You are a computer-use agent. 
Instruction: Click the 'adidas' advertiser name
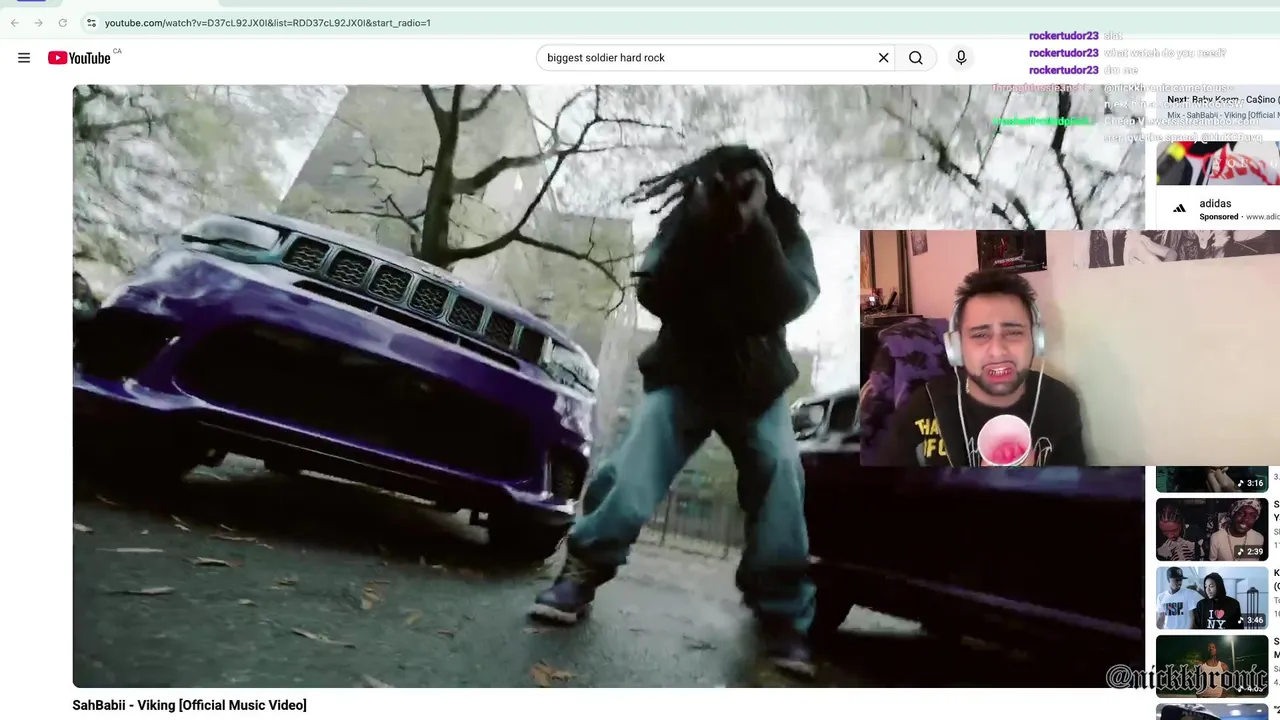[1215, 204]
